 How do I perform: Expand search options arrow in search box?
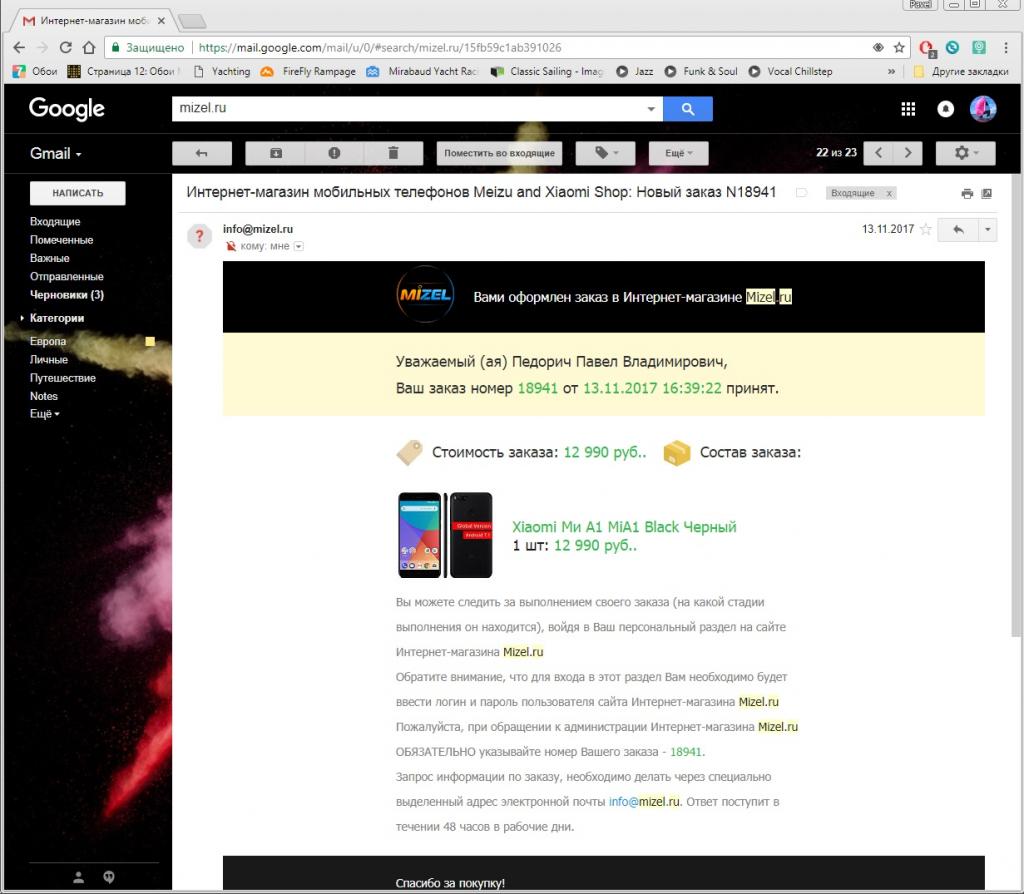tap(651, 108)
